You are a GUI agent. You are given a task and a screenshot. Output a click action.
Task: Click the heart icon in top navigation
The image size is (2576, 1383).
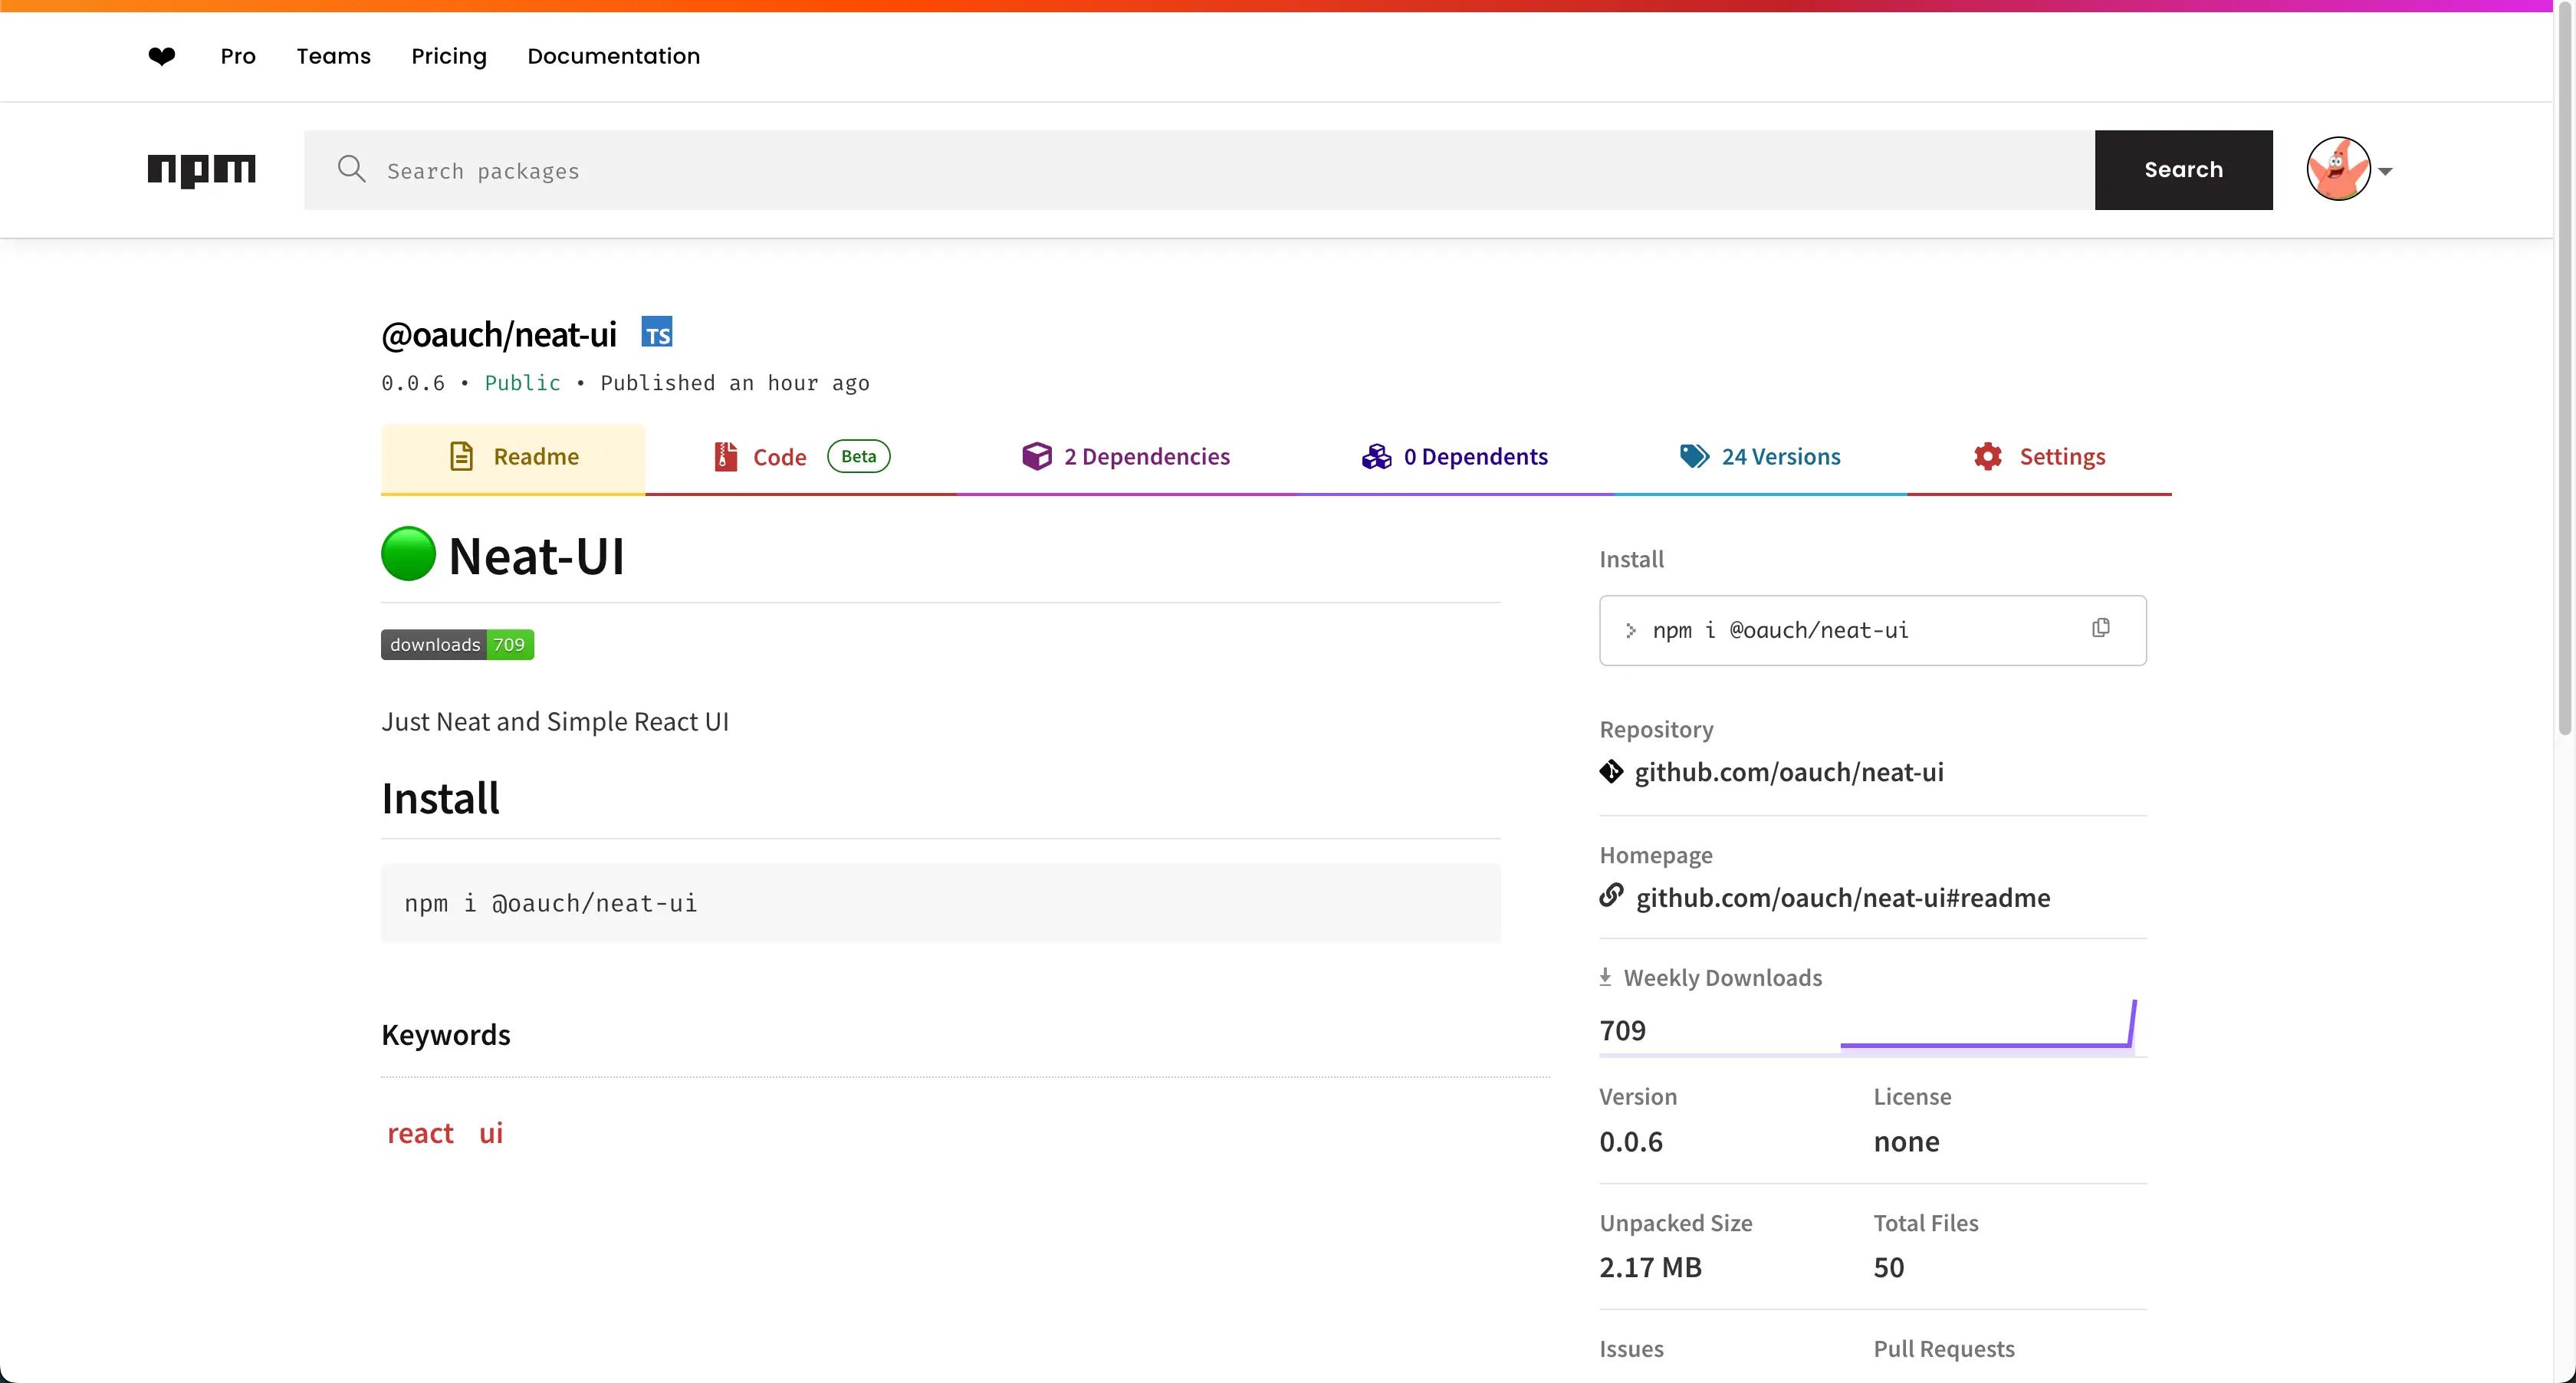pos(161,56)
